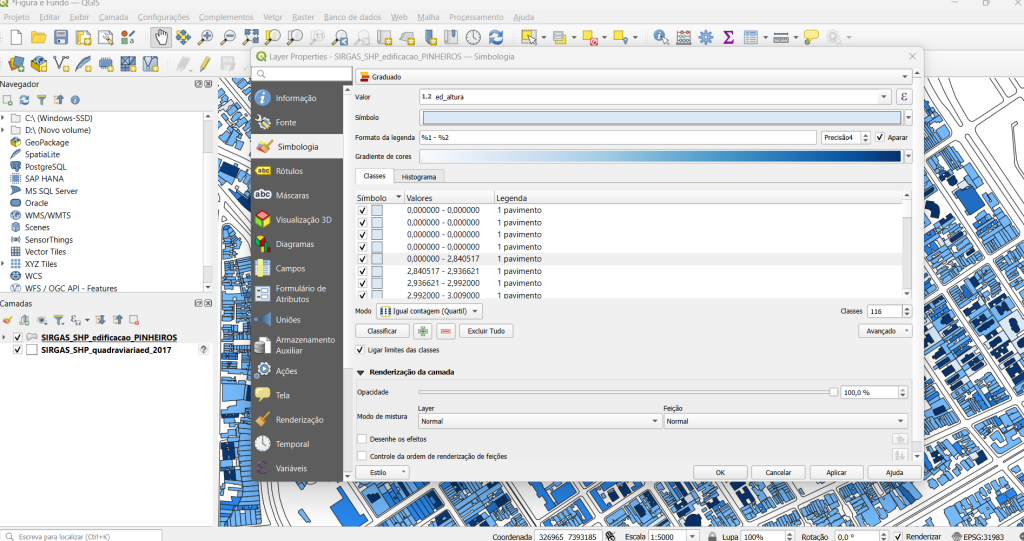Open Layer Styling brush icon in Camadas panel
Viewport: 1024px width, 541px height.
click(7, 320)
